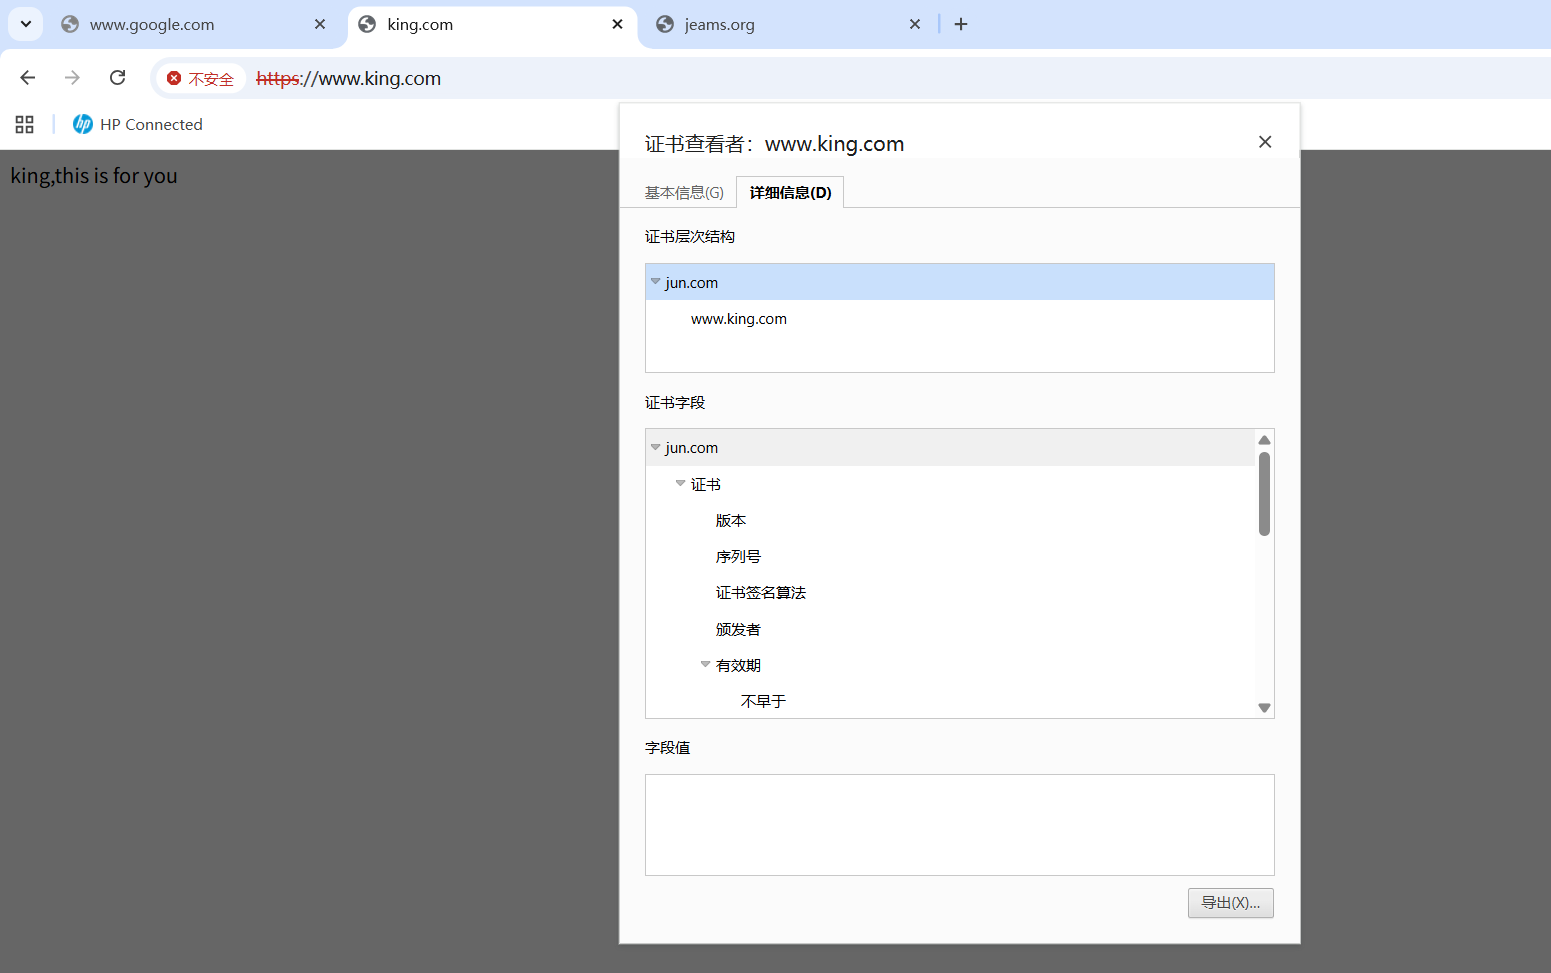Open the tab search dropdown arrow
Viewport: 1551px width, 973px height.
click(26, 24)
